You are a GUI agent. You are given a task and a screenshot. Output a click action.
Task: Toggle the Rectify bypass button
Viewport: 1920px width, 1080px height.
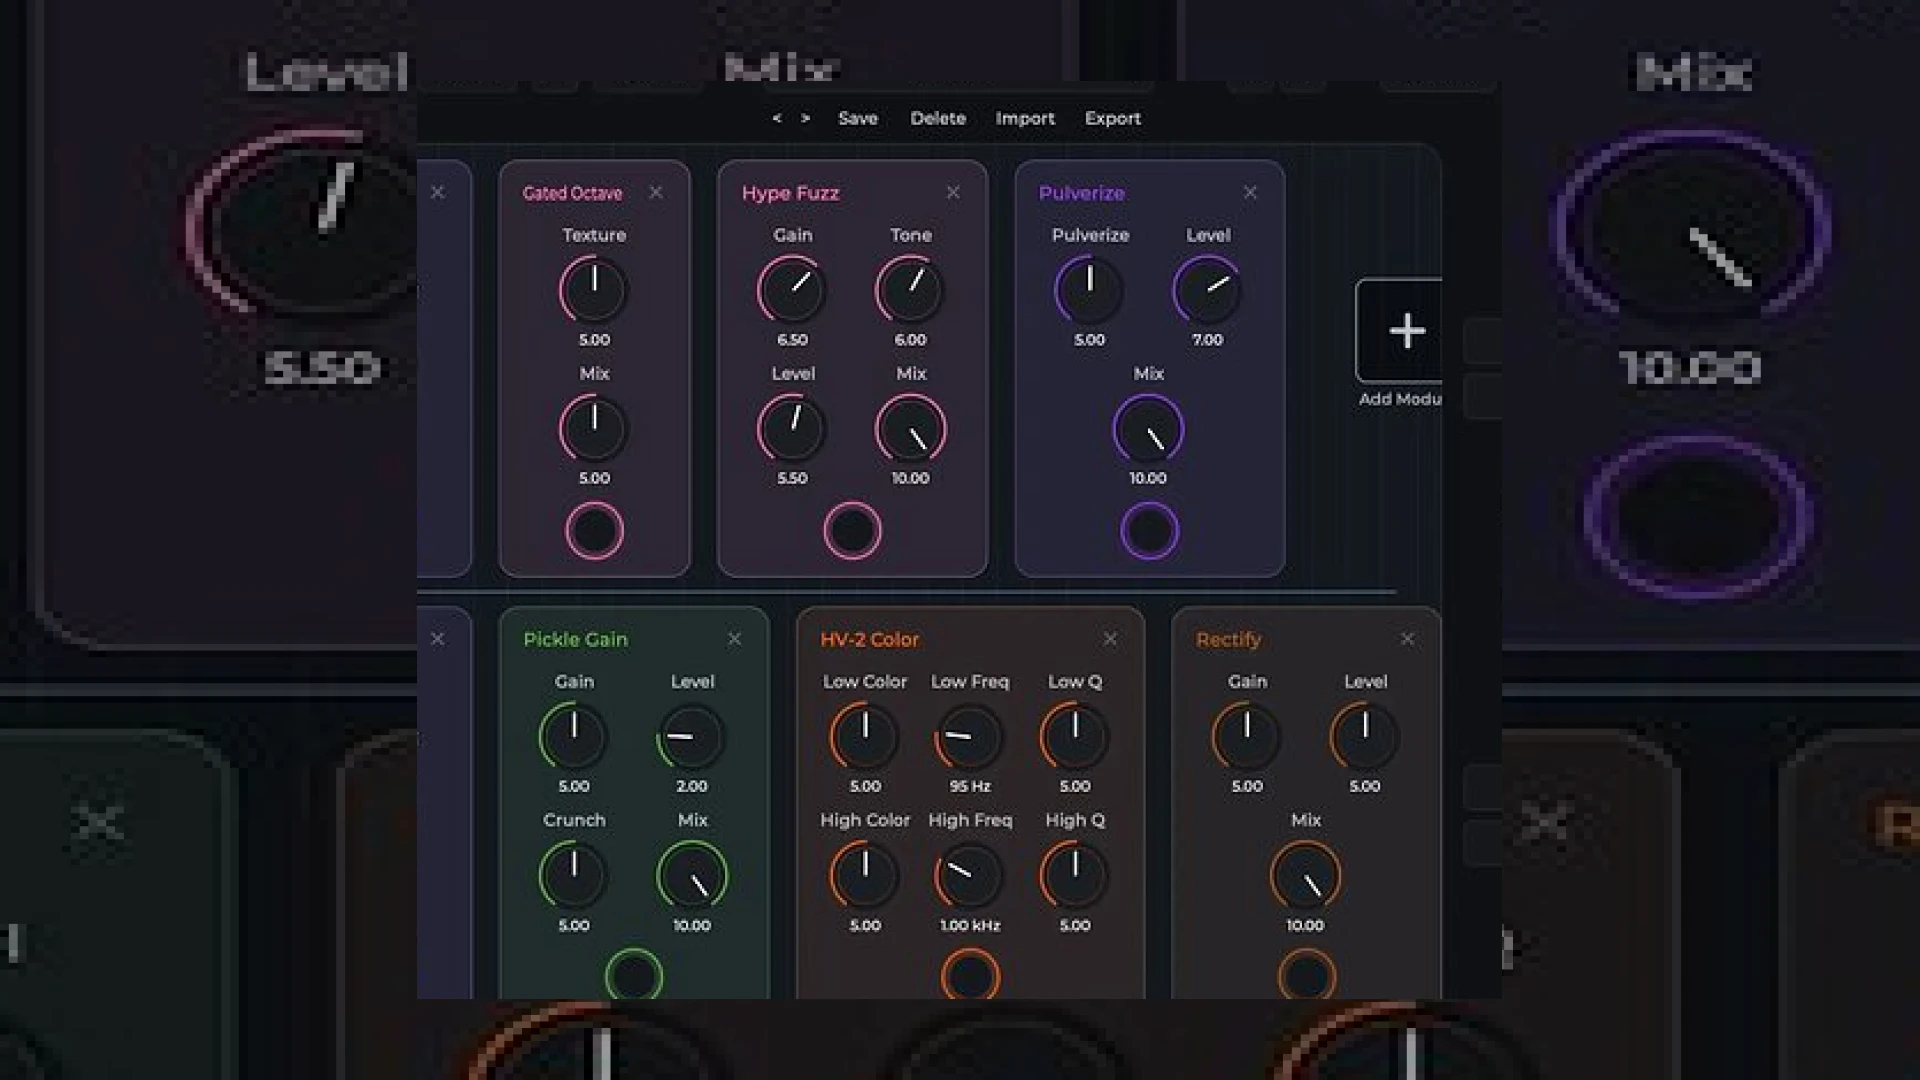(x=1306, y=974)
